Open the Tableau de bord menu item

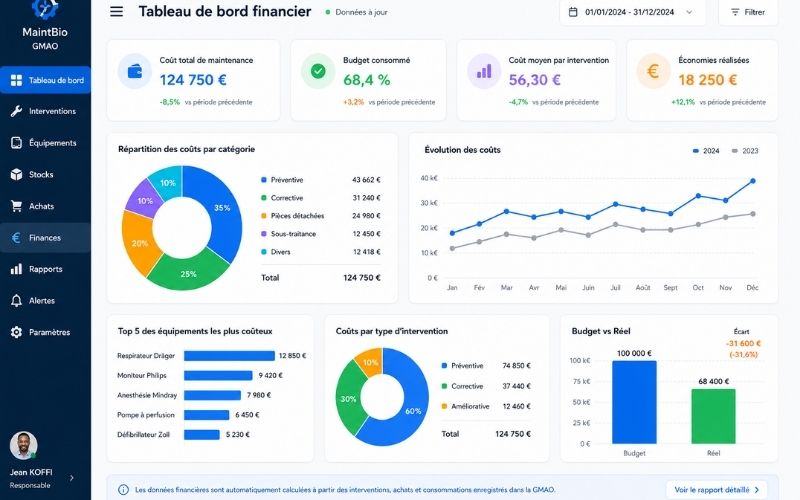pyautogui.click(x=45, y=80)
